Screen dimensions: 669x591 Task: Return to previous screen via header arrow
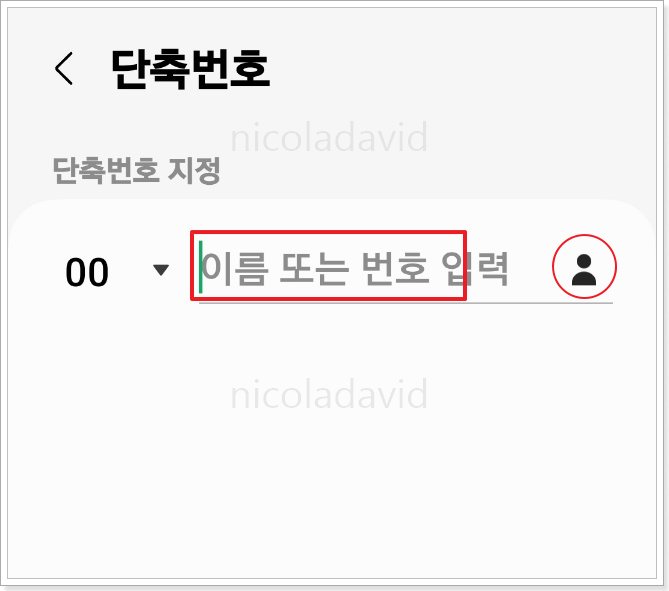pyautogui.click(x=64, y=68)
